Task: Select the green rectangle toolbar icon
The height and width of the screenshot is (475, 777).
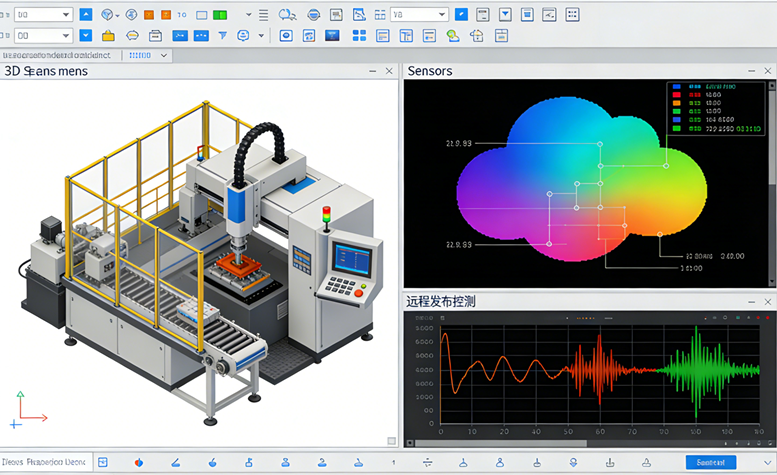Action: [x=220, y=15]
